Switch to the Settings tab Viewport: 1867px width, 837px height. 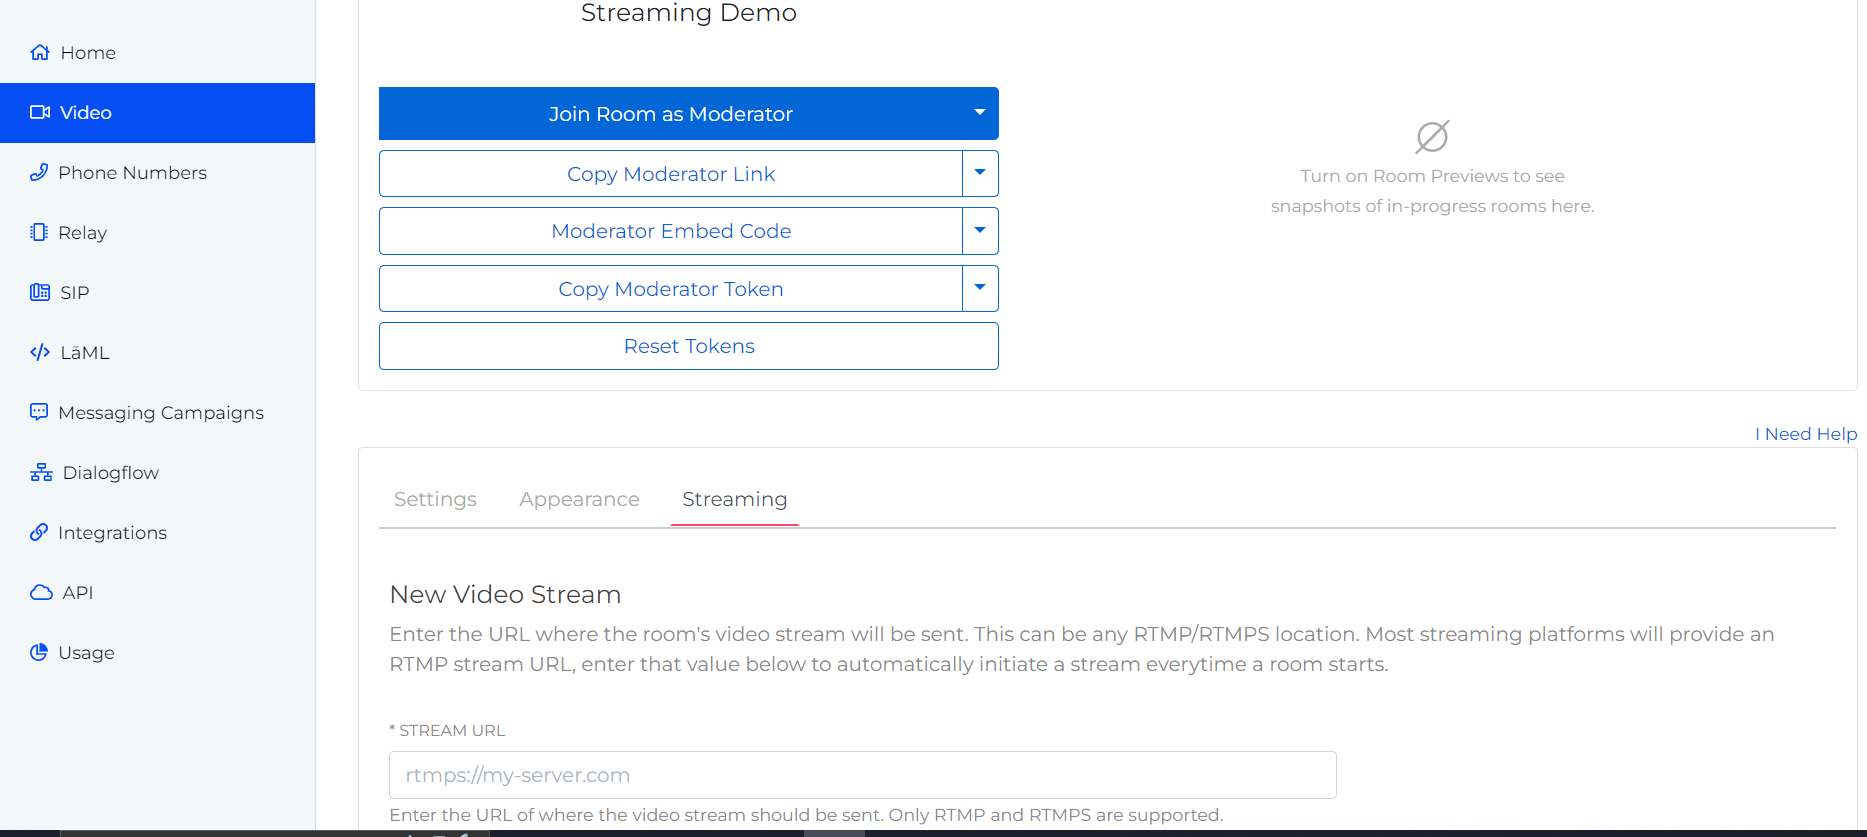tap(435, 499)
